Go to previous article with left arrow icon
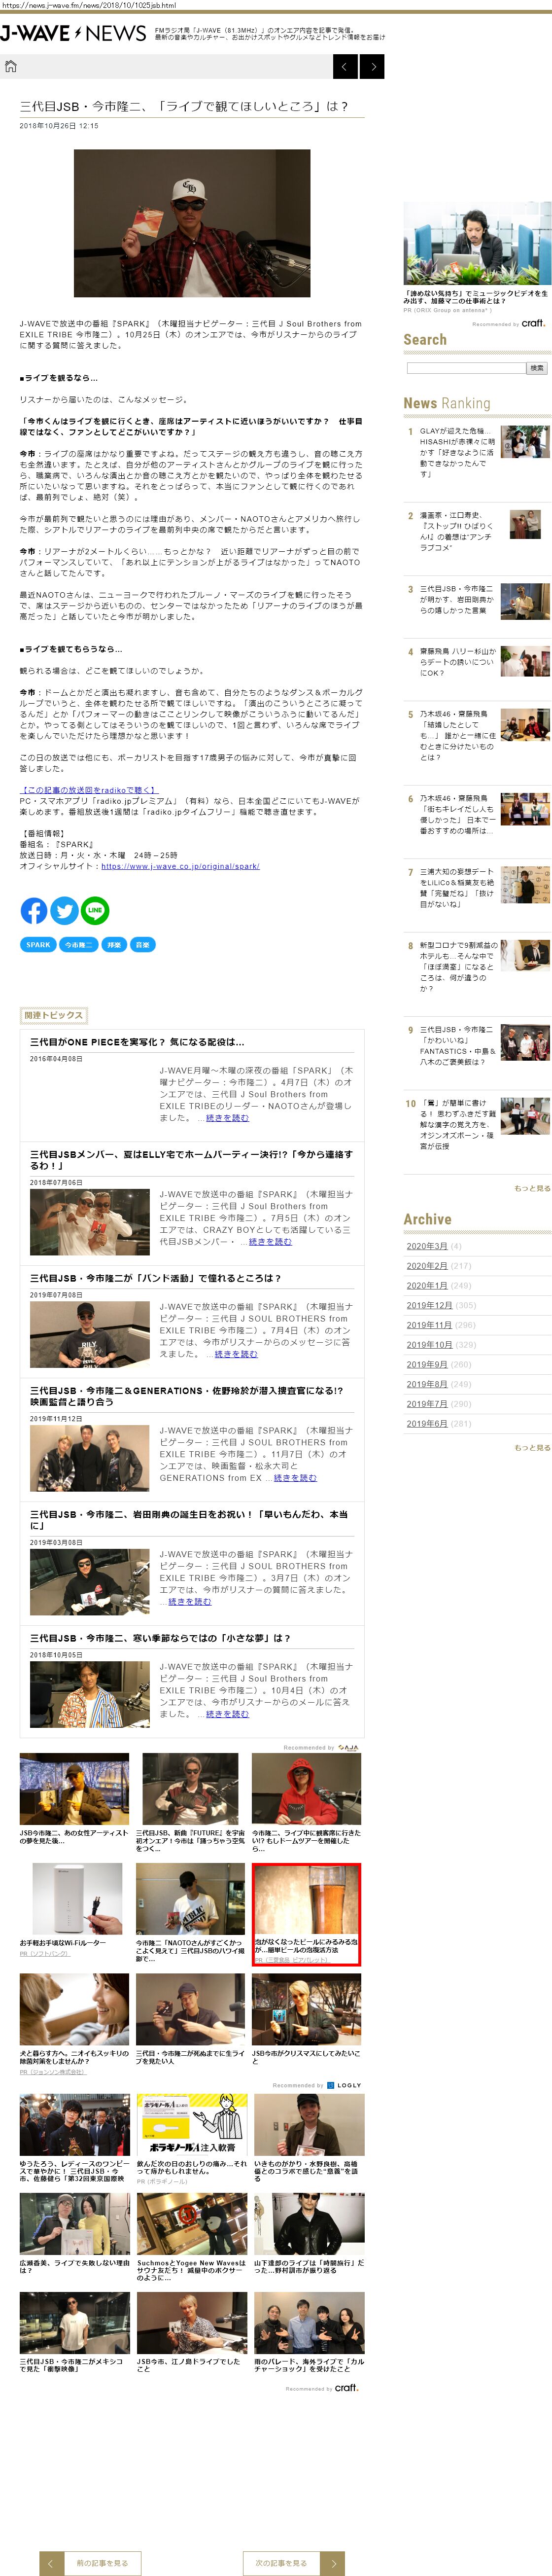The height and width of the screenshot is (2576, 552). (345, 67)
